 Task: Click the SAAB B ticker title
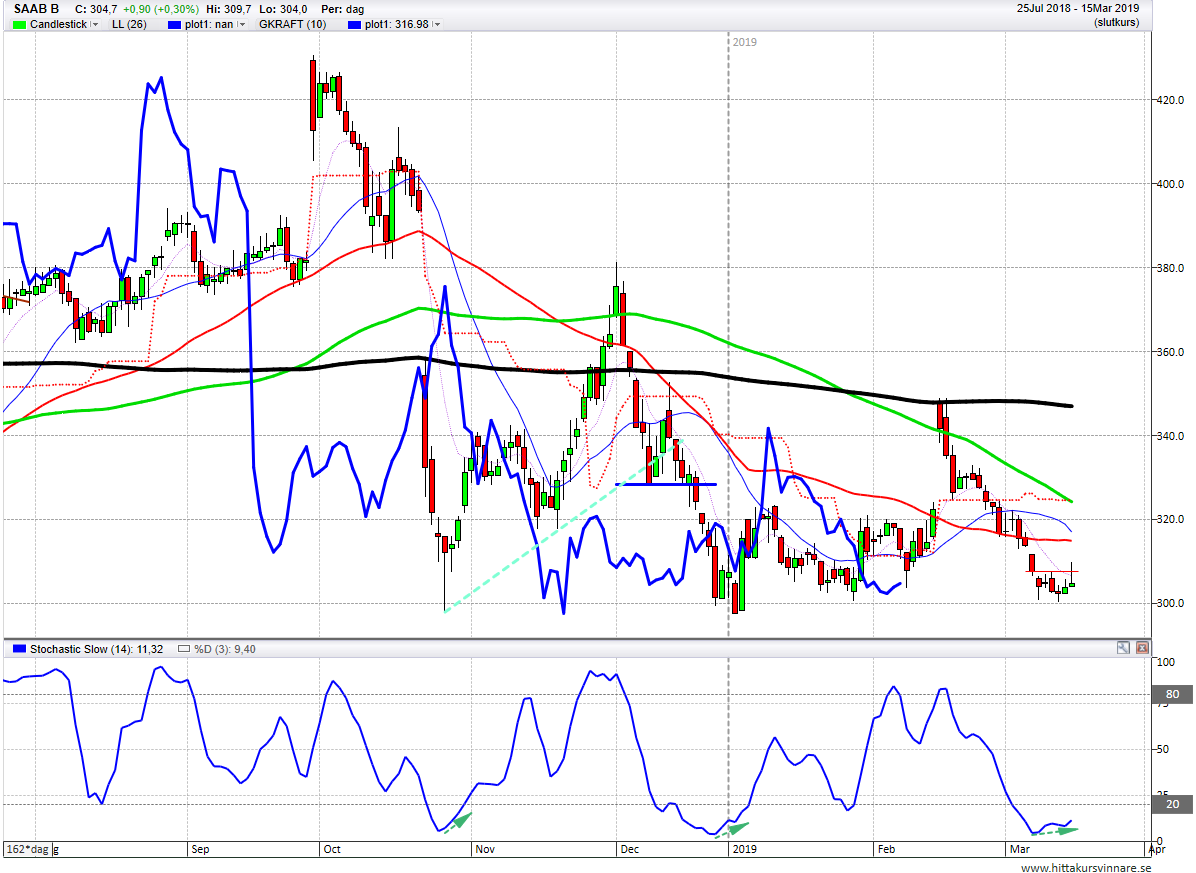click(x=36, y=9)
